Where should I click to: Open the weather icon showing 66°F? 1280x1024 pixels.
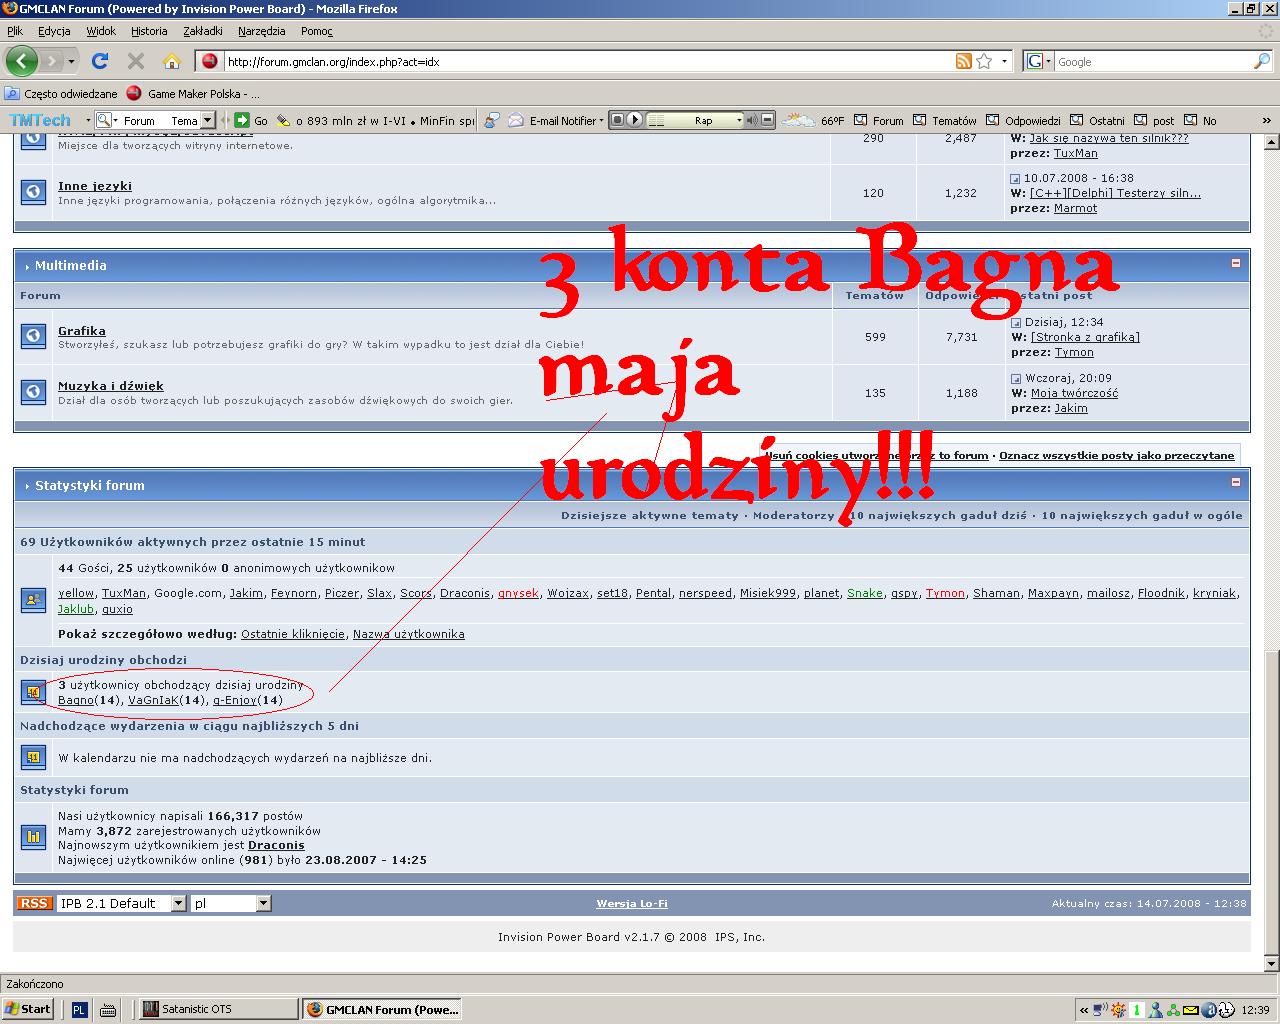798,120
